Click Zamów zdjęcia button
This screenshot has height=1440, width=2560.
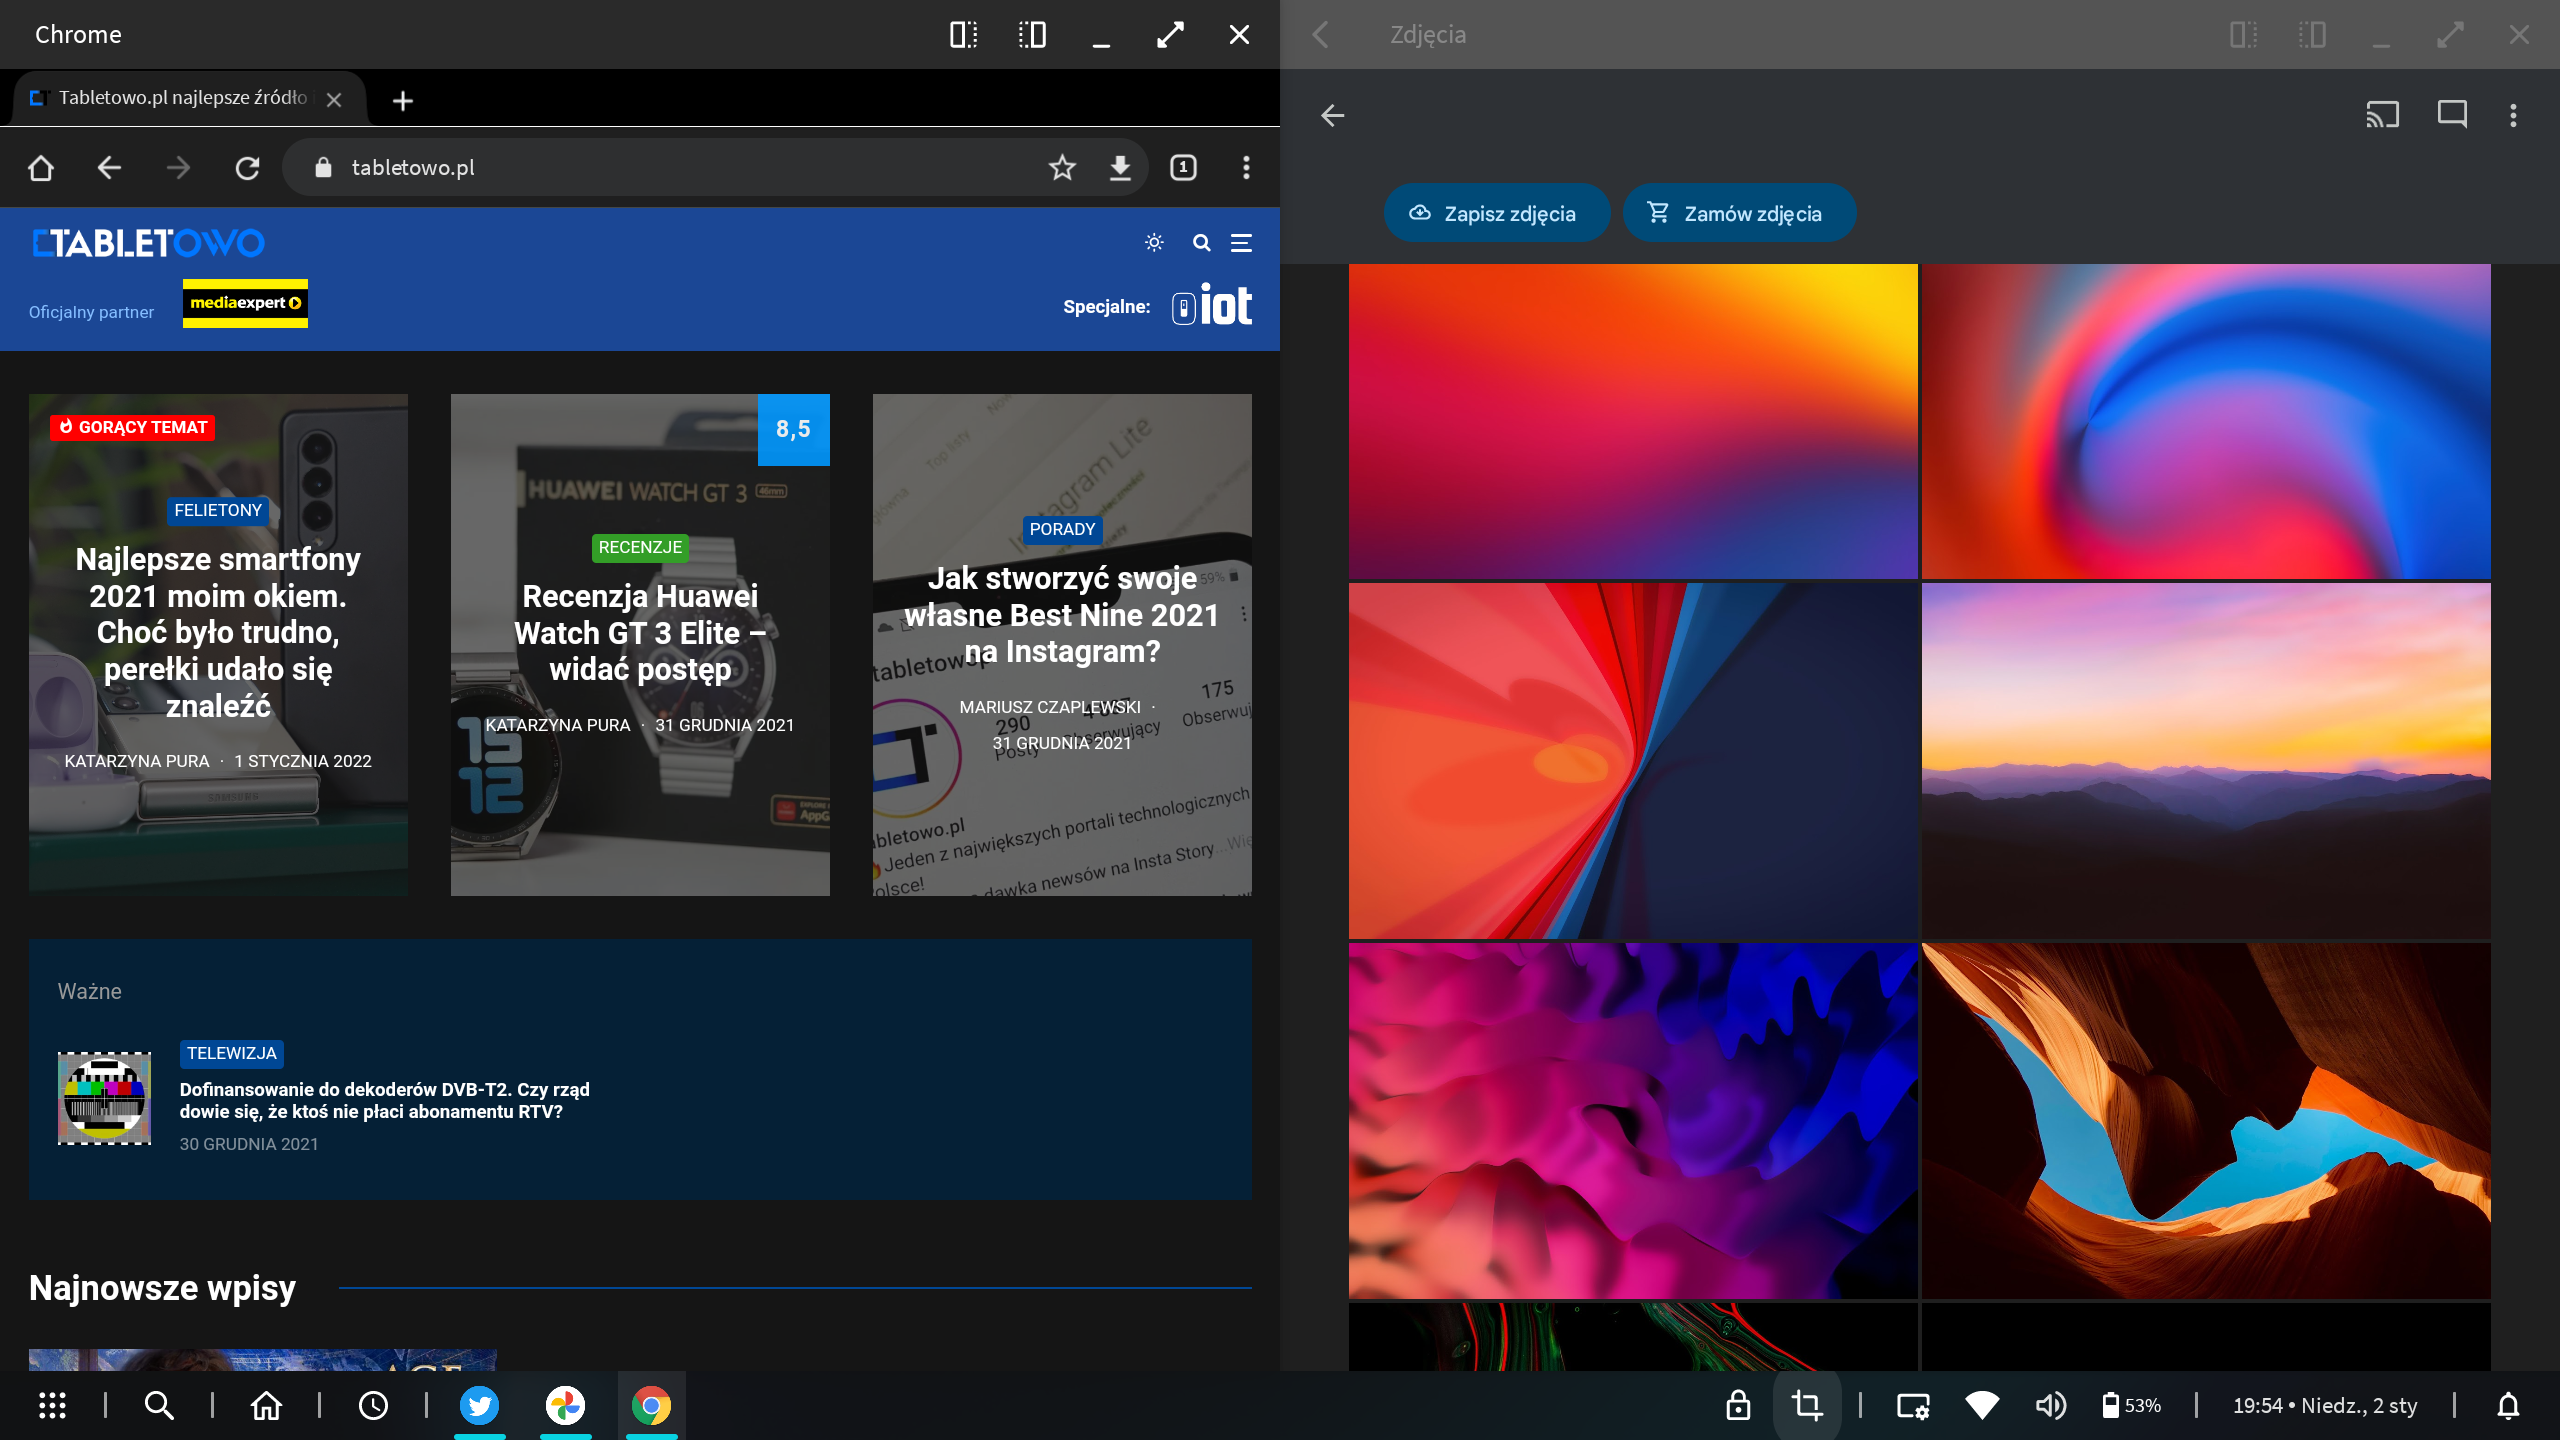[1740, 213]
